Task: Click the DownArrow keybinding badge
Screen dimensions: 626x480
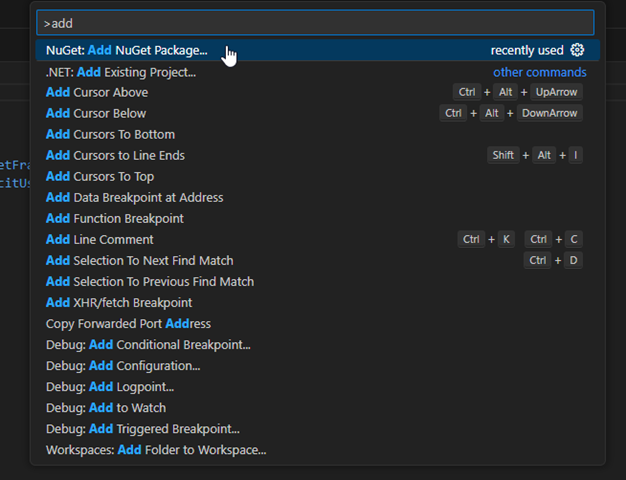Action: tap(549, 113)
